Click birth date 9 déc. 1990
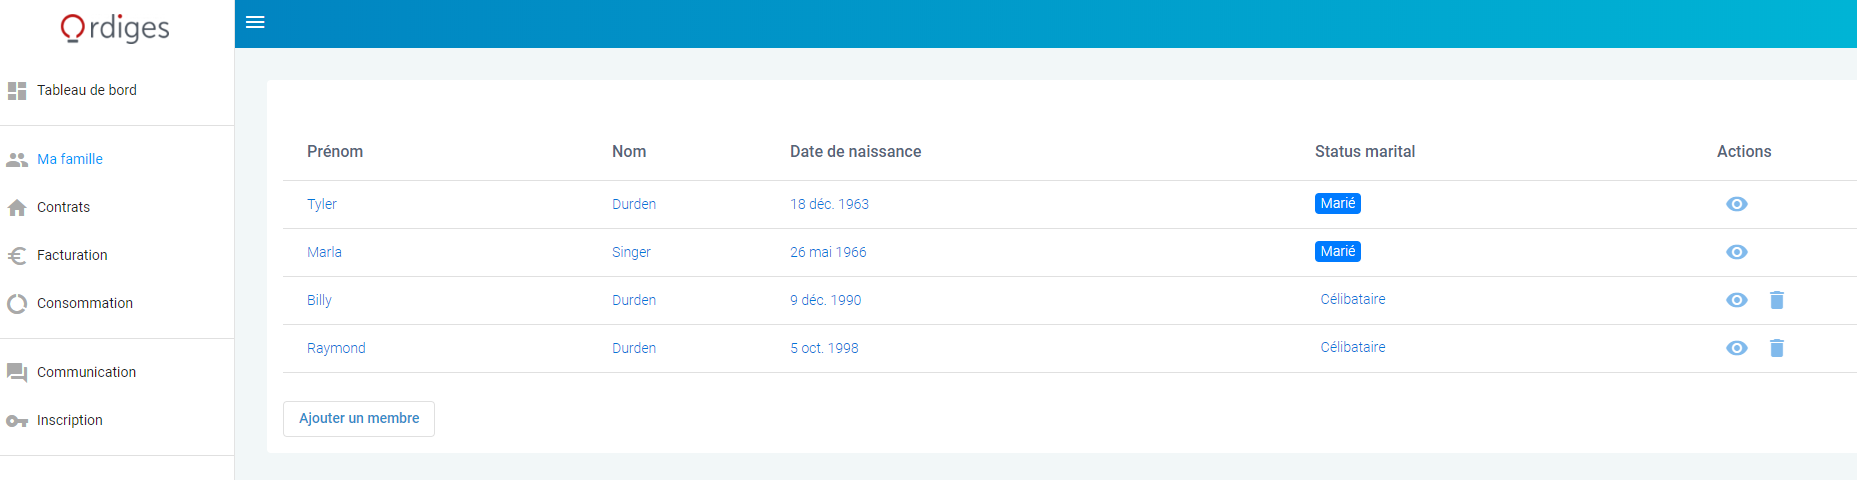 (x=825, y=300)
